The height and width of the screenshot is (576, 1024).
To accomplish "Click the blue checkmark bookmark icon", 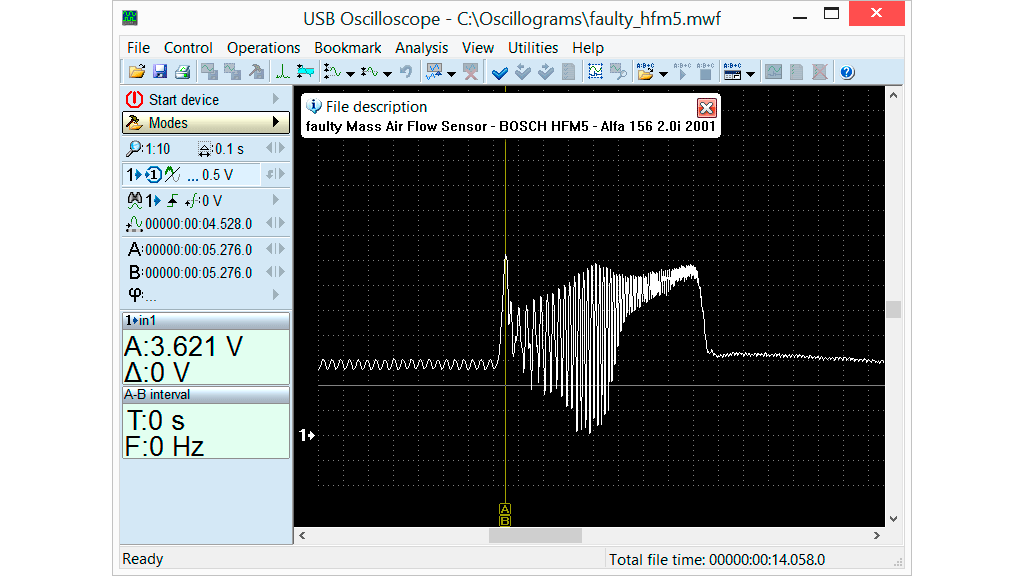I will point(500,72).
